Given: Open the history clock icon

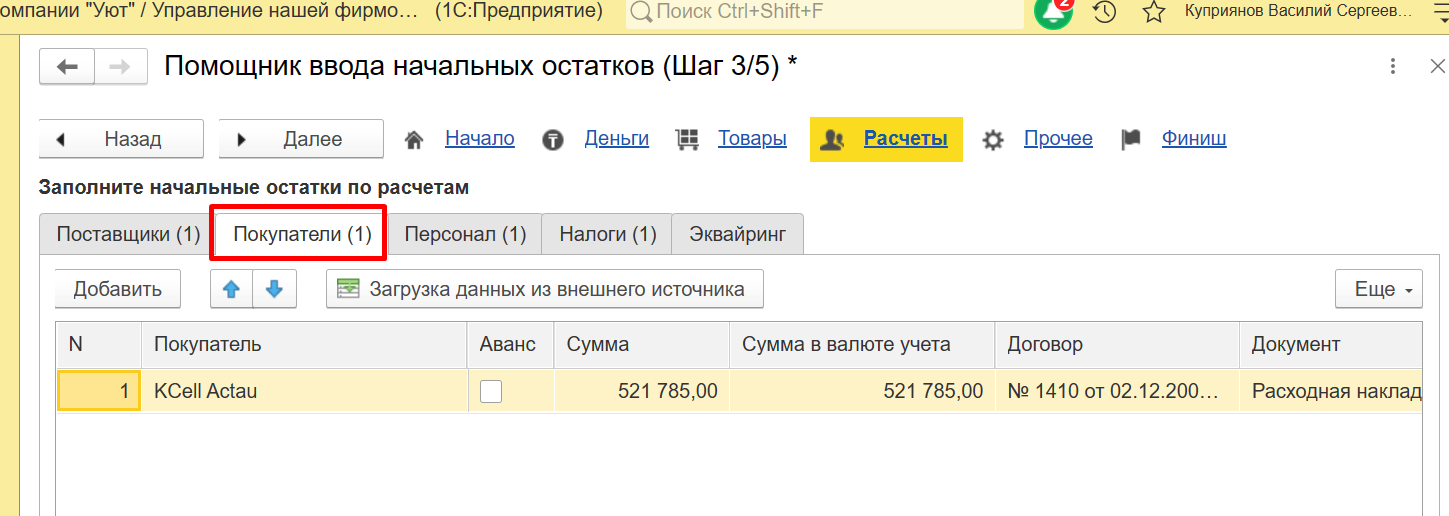Looking at the screenshot, I should pos(1104,12).
